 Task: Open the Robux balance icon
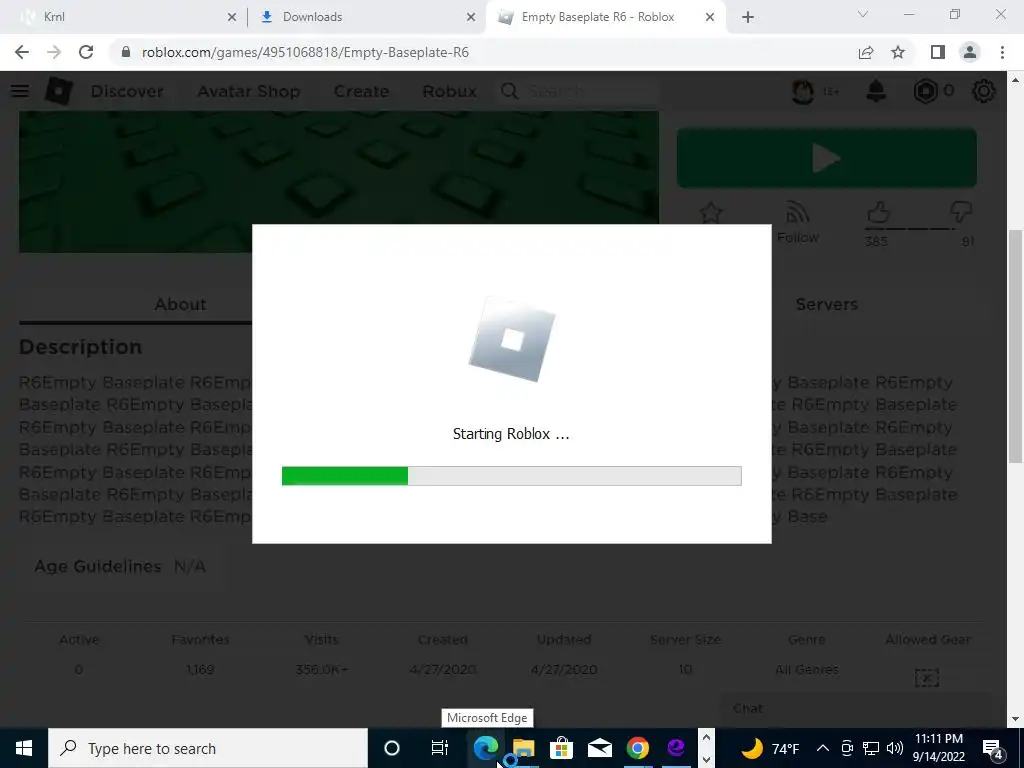(925, 91)
